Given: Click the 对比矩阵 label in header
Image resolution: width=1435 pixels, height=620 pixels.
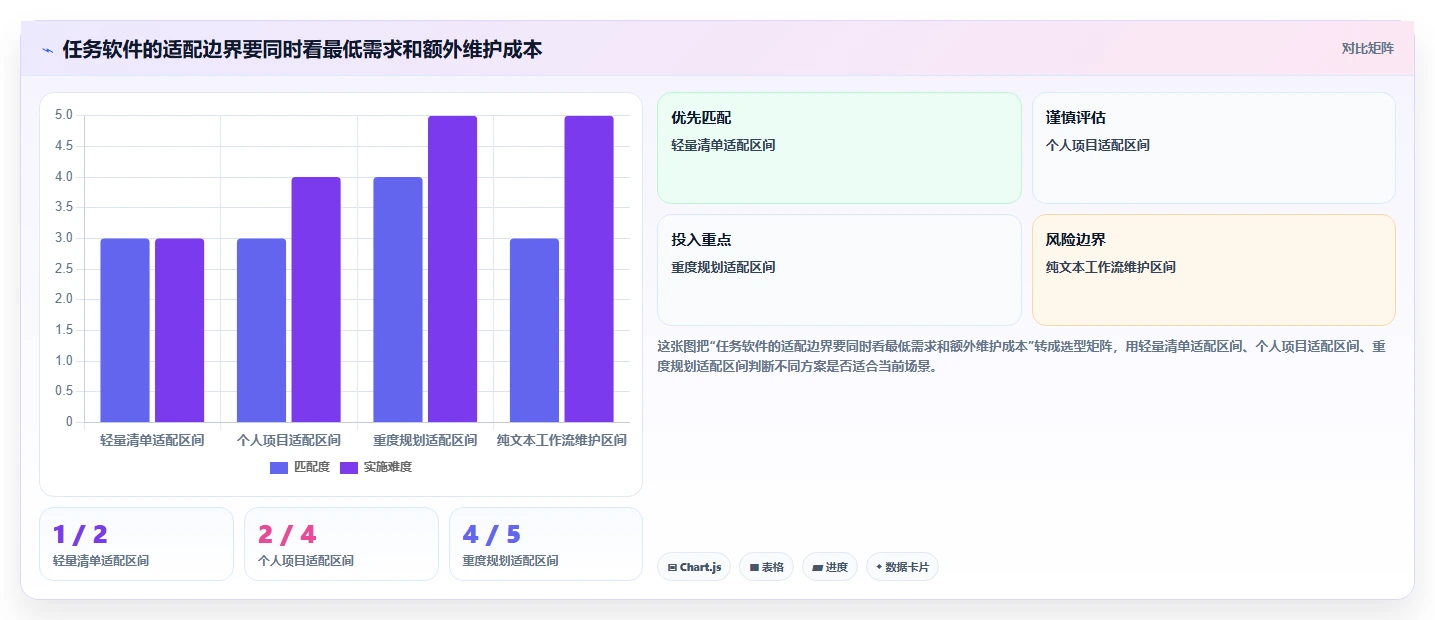Looking at the screenshot, I should click(x=1367, y=48).
